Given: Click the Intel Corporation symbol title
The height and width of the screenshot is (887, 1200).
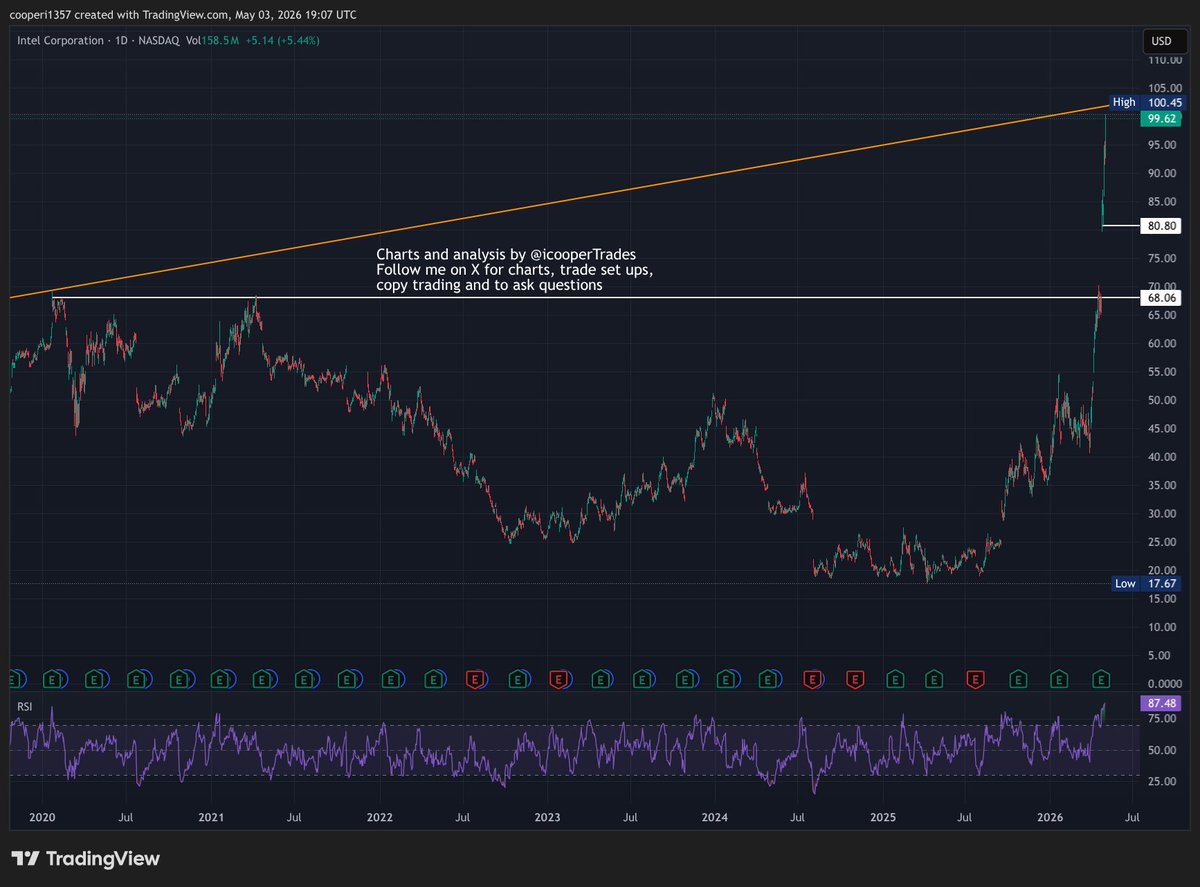Looking at the screenshot, I should click(60, 41).
